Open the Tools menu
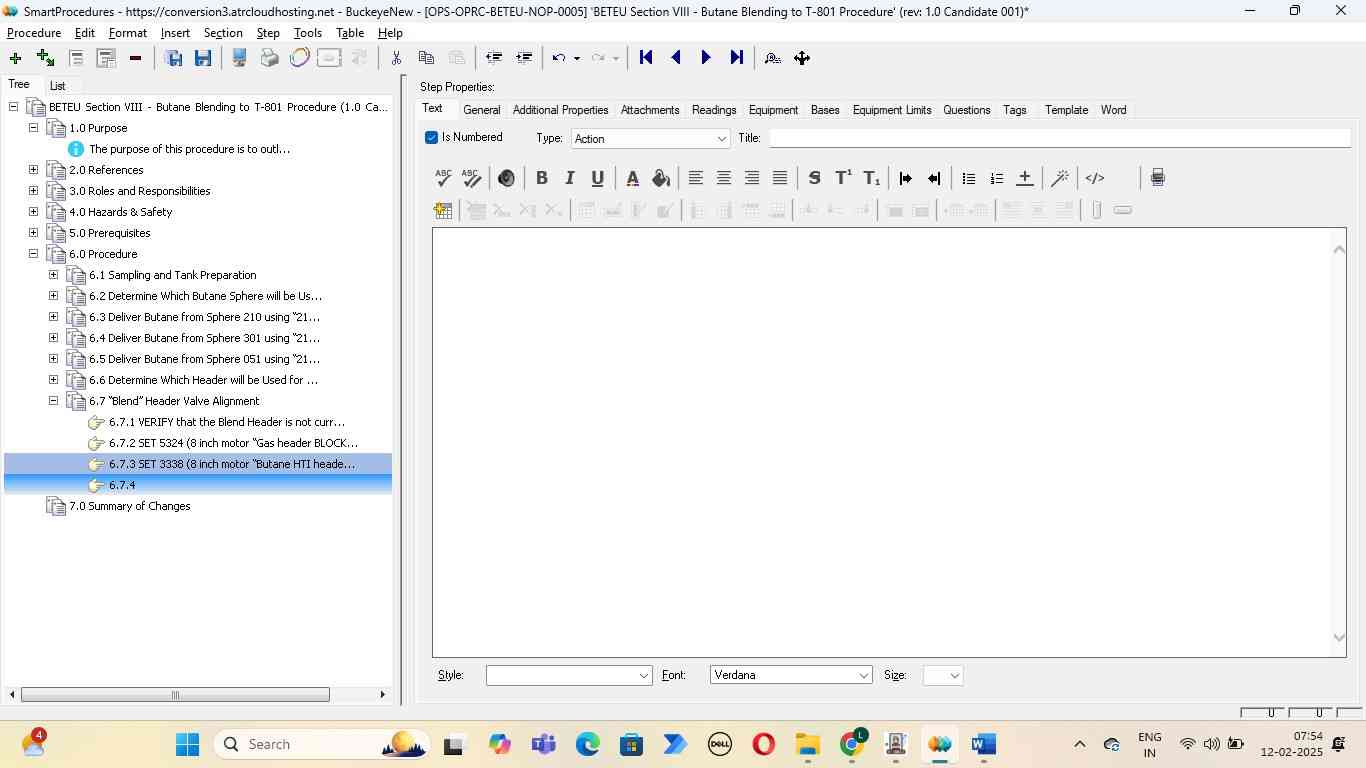The height and width of the screenshot is (768, 1366). coord(308,33)
